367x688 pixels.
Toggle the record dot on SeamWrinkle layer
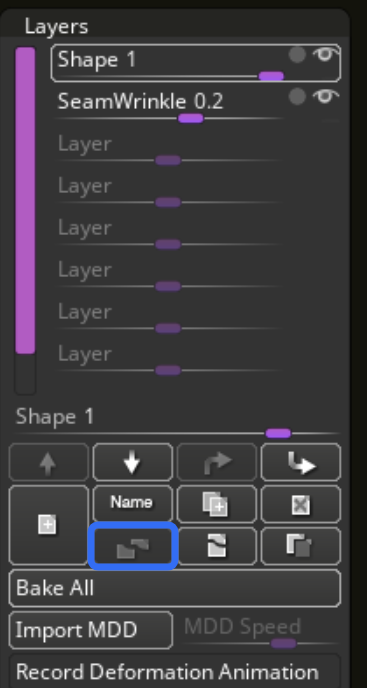(x=297, y=97)
